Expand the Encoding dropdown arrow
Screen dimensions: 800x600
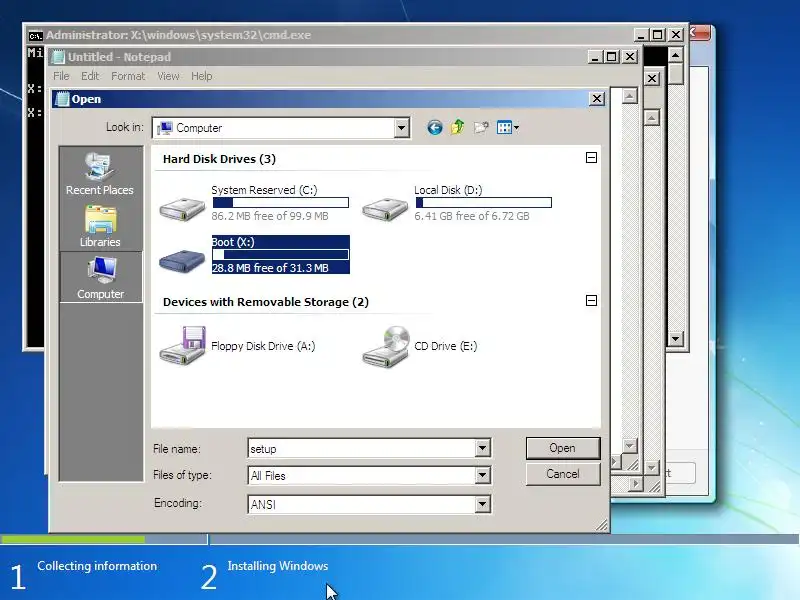click(x=482, y=505)
